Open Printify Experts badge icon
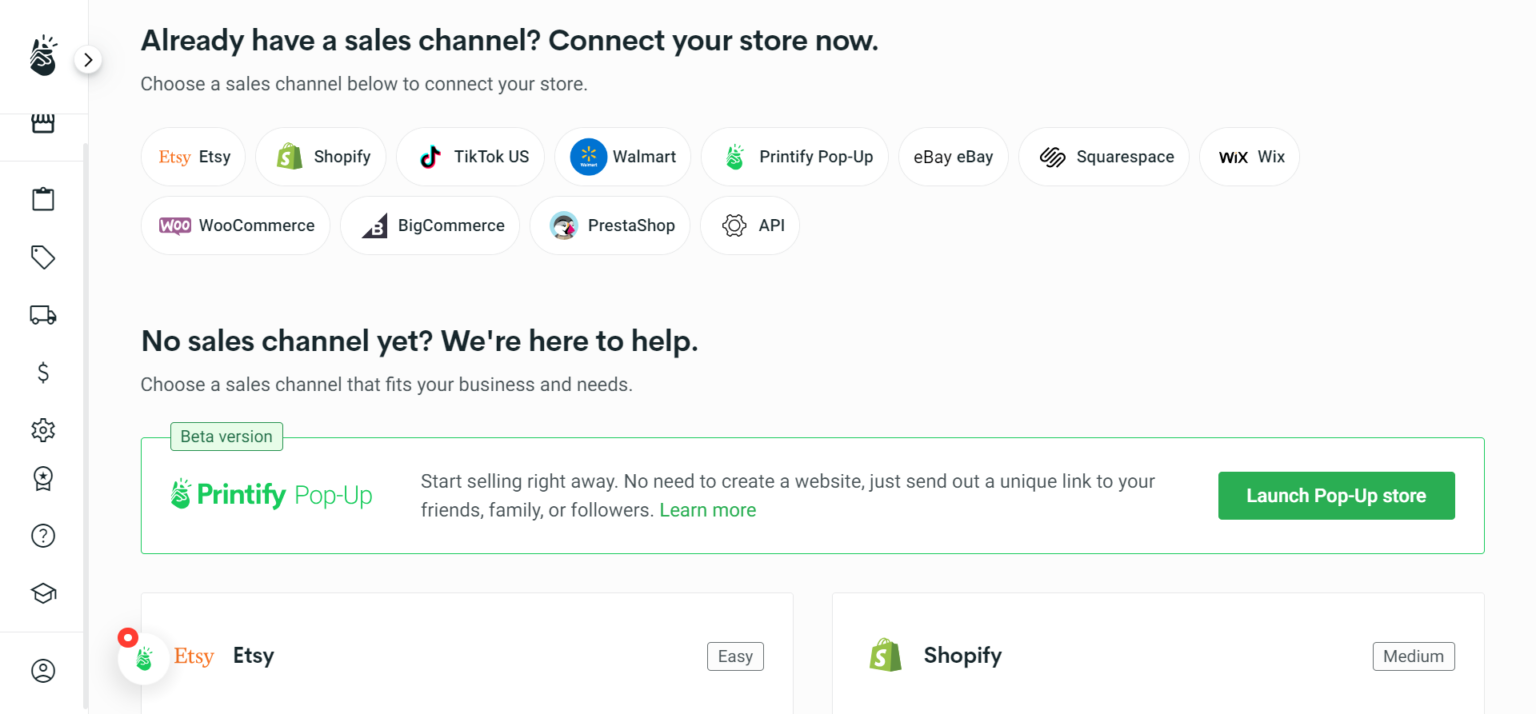The width and height of the screenshot is (1536, 714). 43,478
